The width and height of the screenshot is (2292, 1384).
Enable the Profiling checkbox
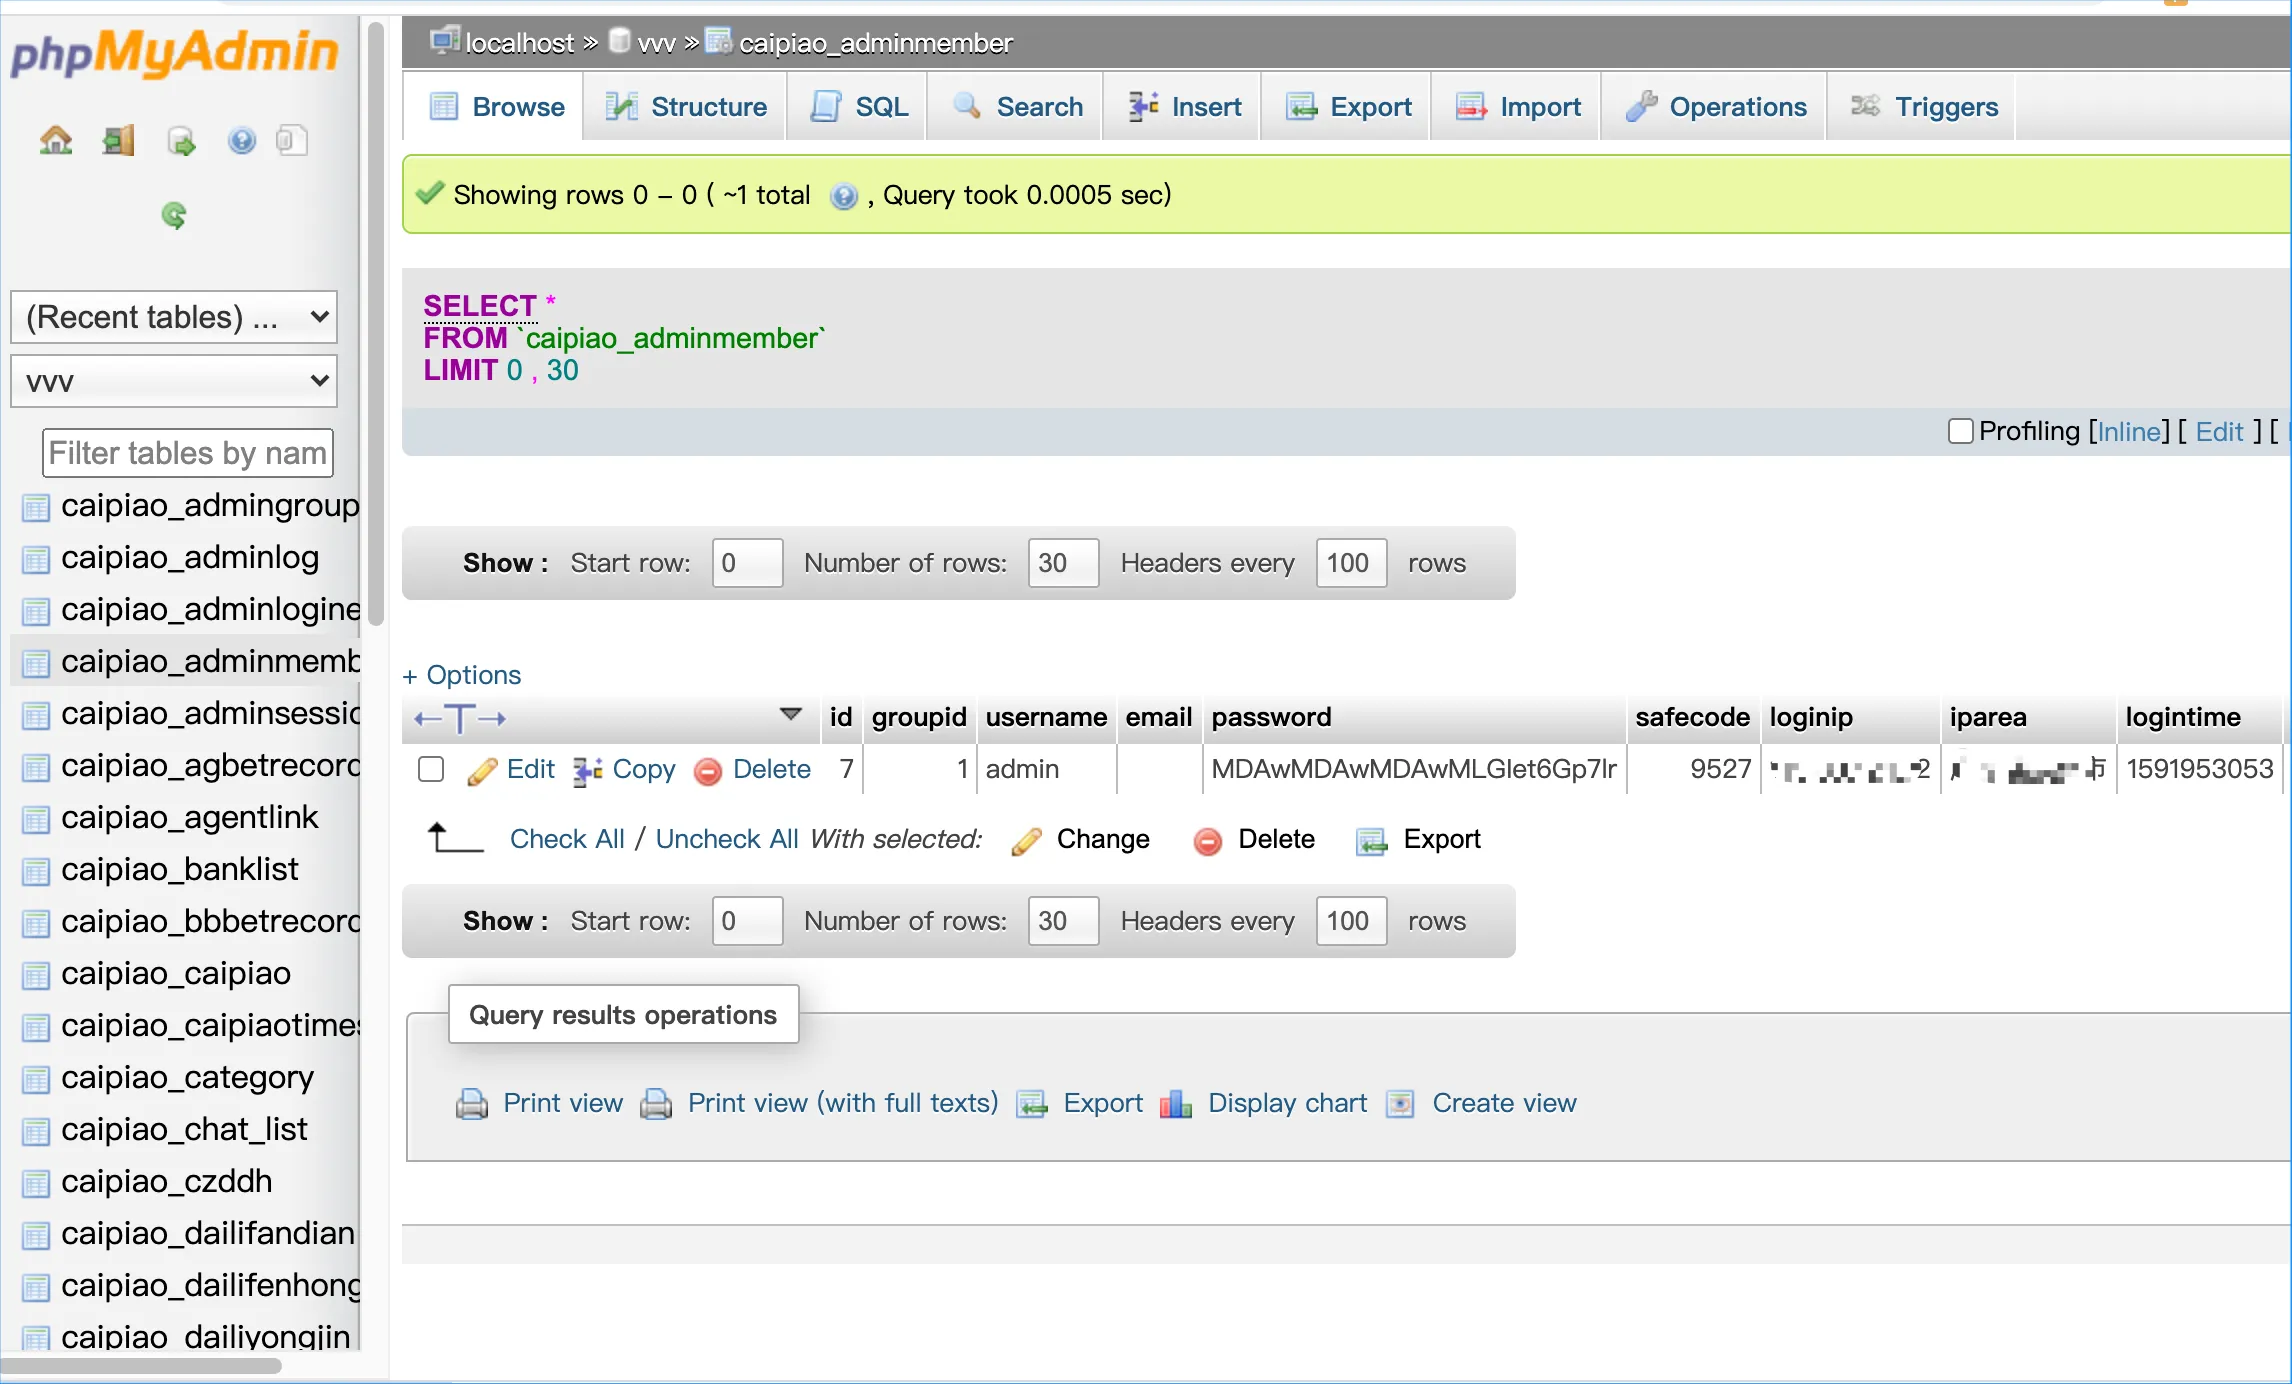[x=1960, y=431]
